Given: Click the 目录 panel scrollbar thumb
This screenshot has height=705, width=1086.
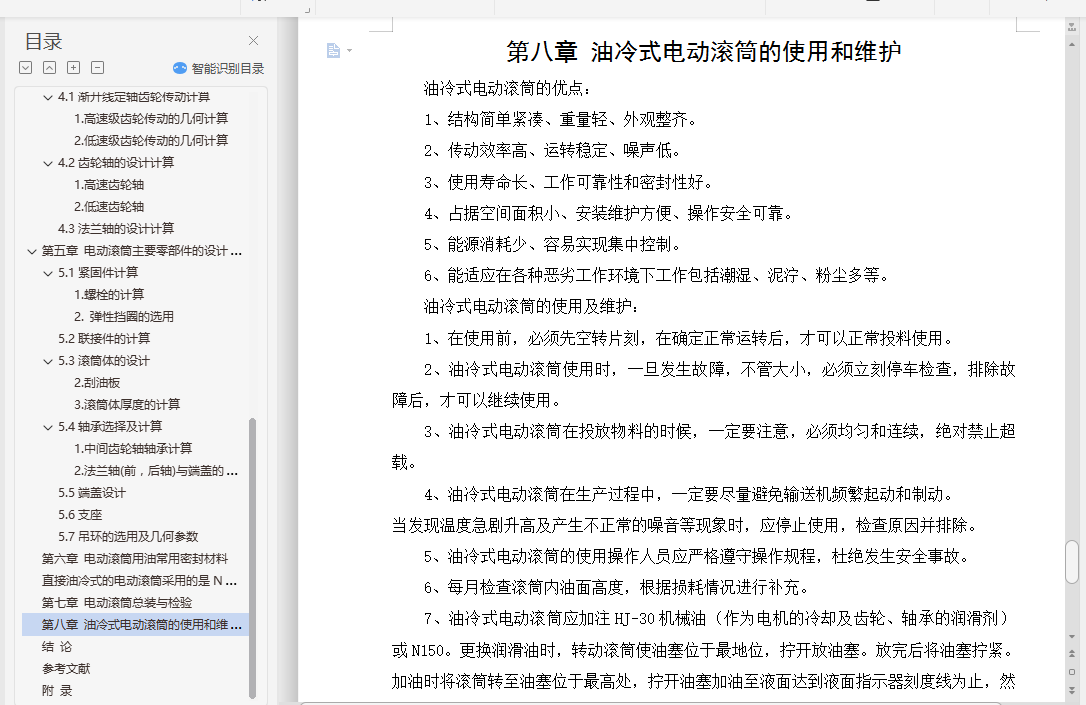Looking at the screenshot, I should click(252, 558).
